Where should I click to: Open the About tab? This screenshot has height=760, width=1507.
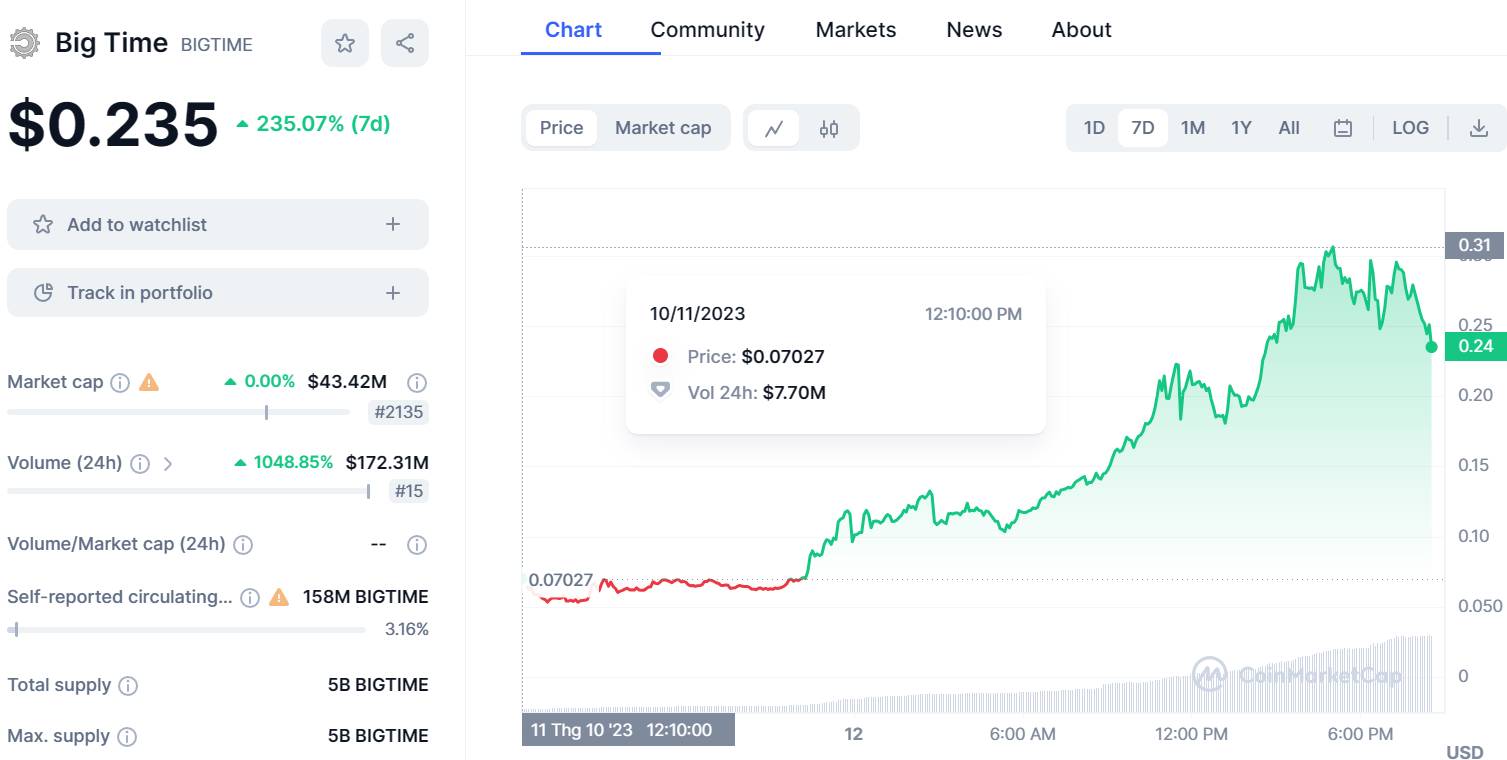[x=1081, y=30]
